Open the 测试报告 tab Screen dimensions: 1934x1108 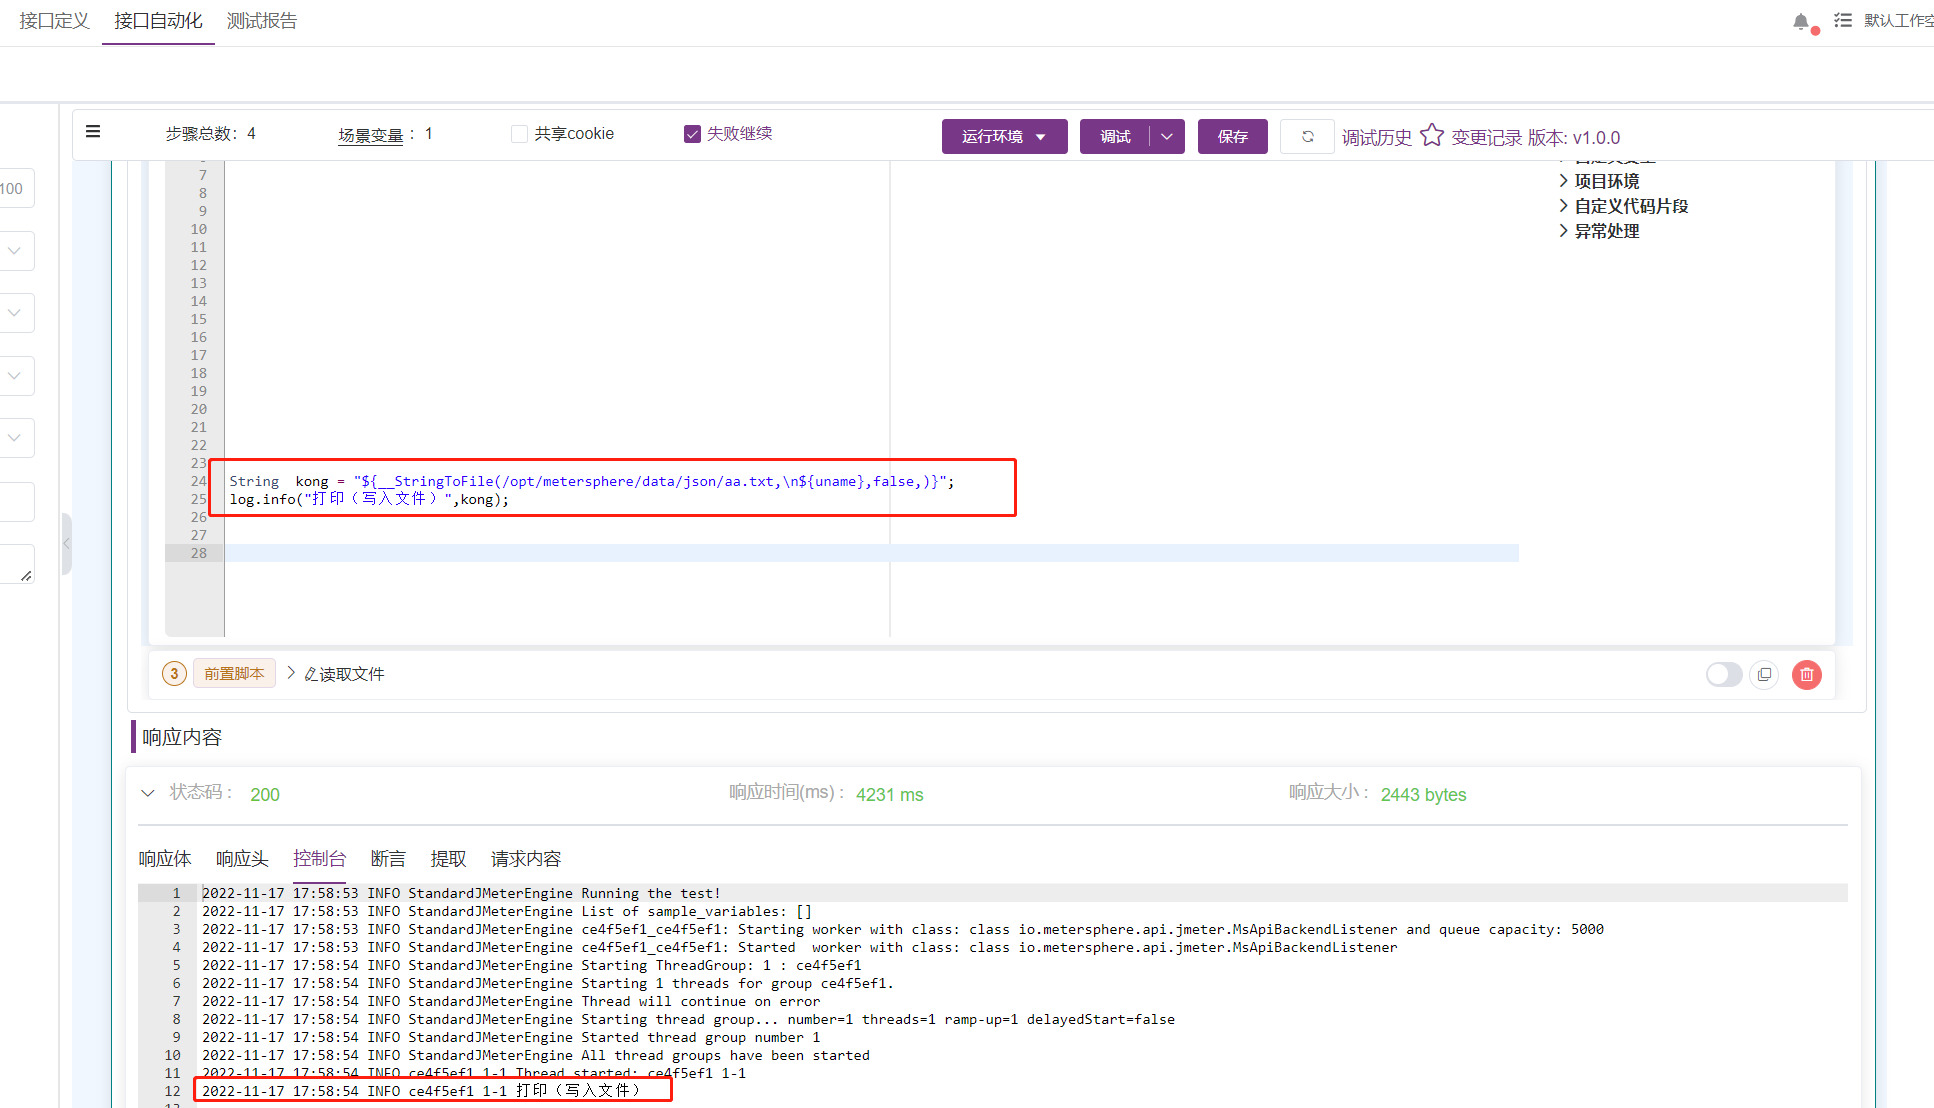[x=262, y=21]
